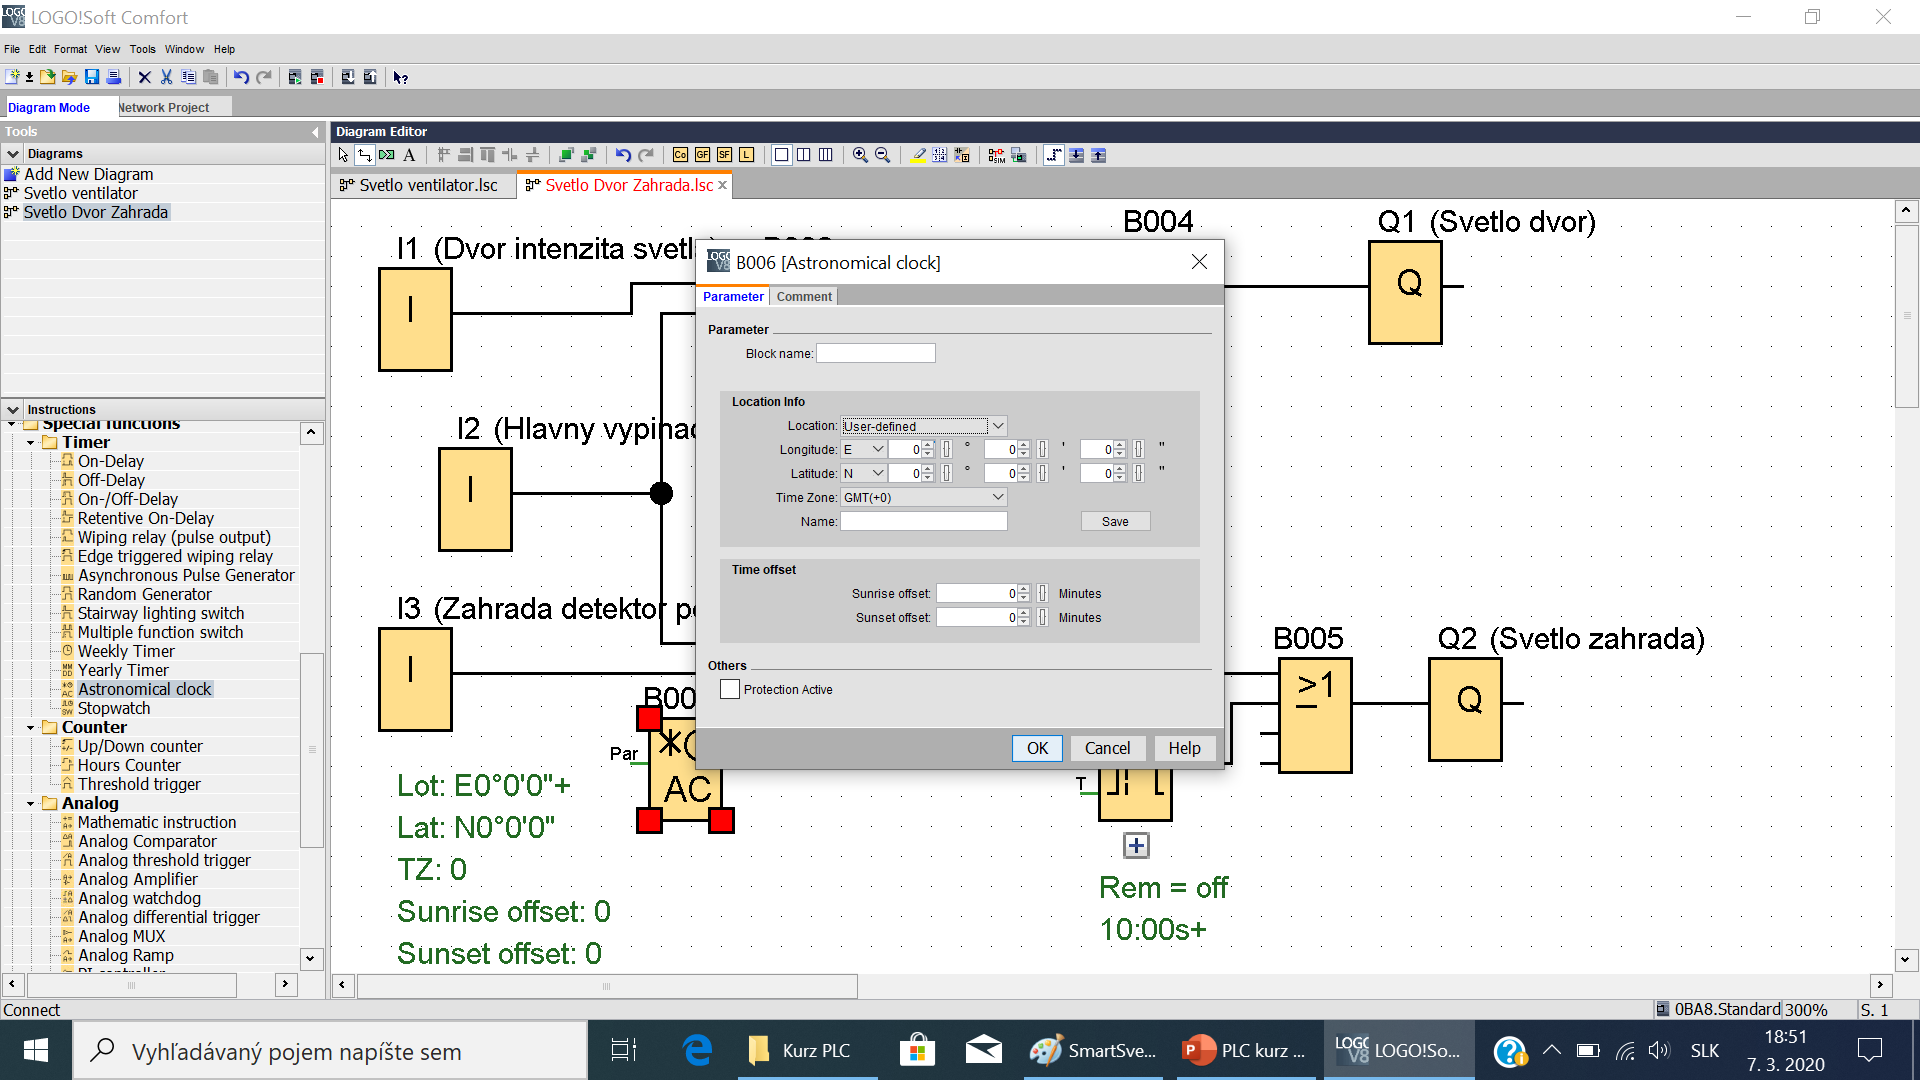Image resolution: width=1920 pixels, height=1080 pixels.
Task: Increase Longitude degrees spinner
Action: pos(928,445)
